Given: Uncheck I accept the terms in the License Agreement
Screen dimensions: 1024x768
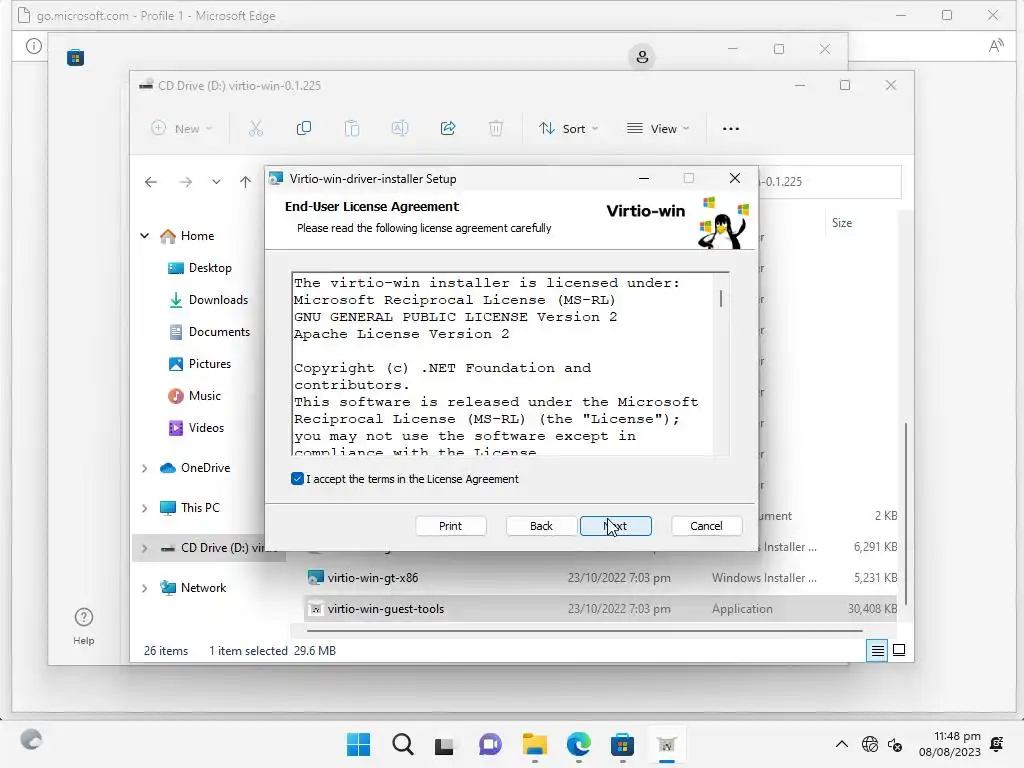Looking at the screenshot, I should pyautogui.click(x=297, y=479).
